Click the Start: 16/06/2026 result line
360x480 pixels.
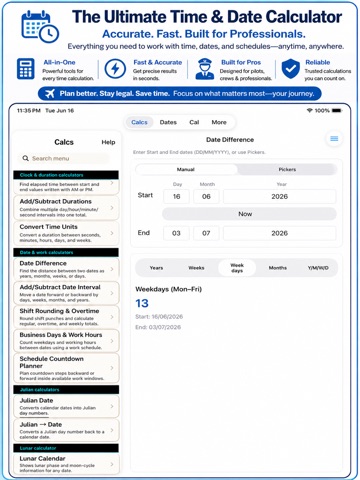159,317
